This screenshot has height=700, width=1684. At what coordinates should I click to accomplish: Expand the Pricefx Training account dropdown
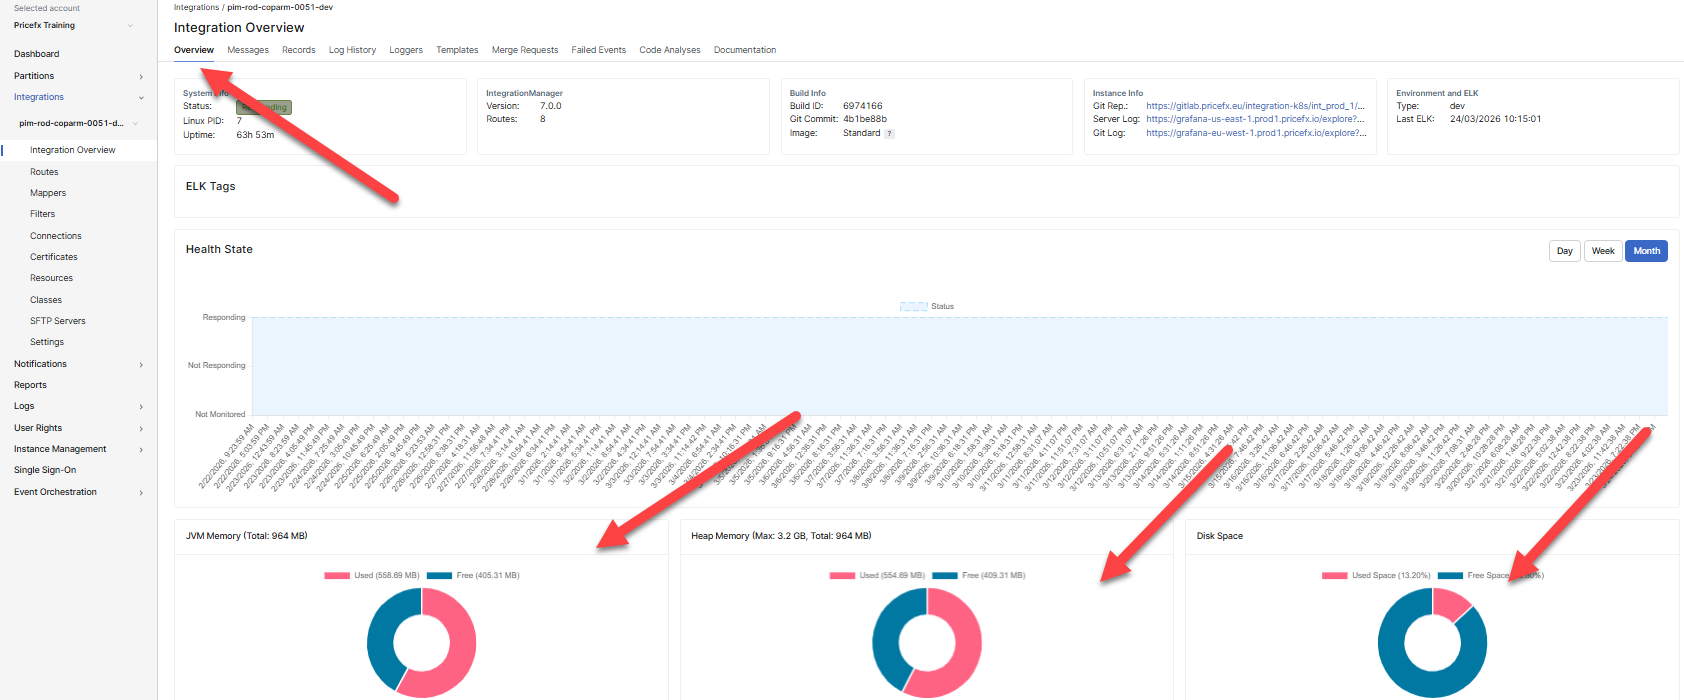[130, 26]
